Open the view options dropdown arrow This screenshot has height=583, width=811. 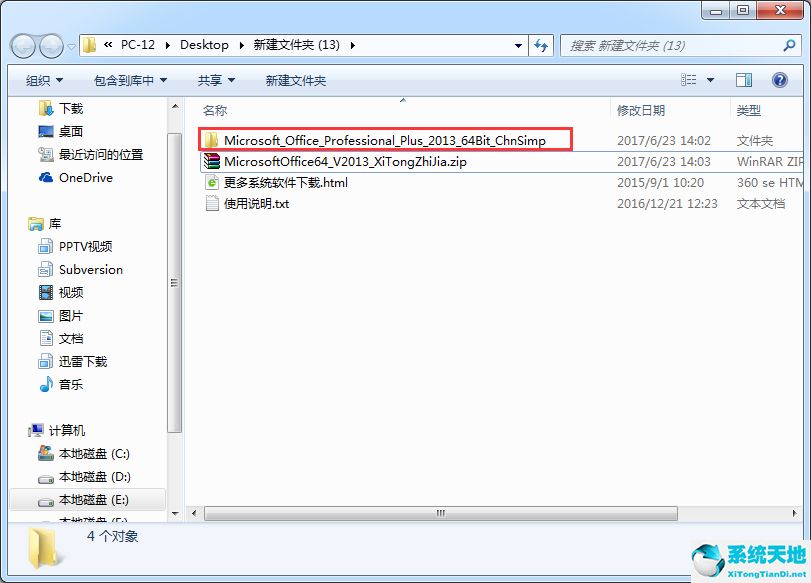click(710, 80)
